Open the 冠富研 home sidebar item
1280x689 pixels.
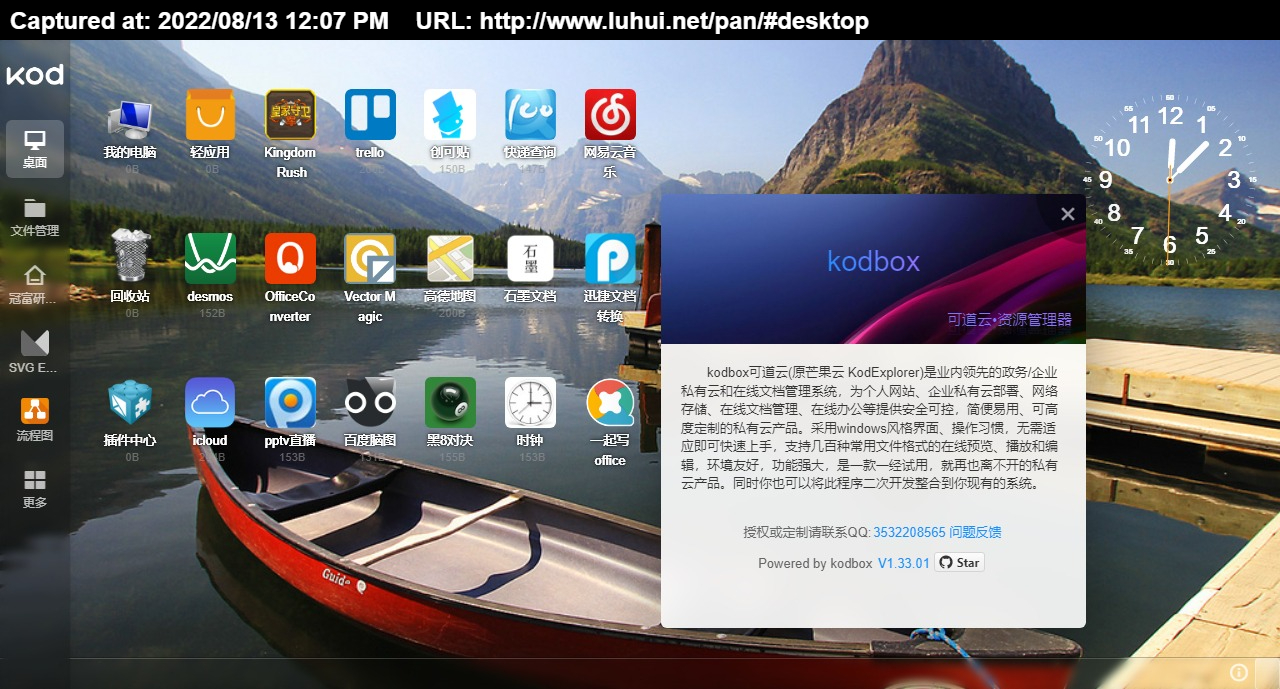35,285
